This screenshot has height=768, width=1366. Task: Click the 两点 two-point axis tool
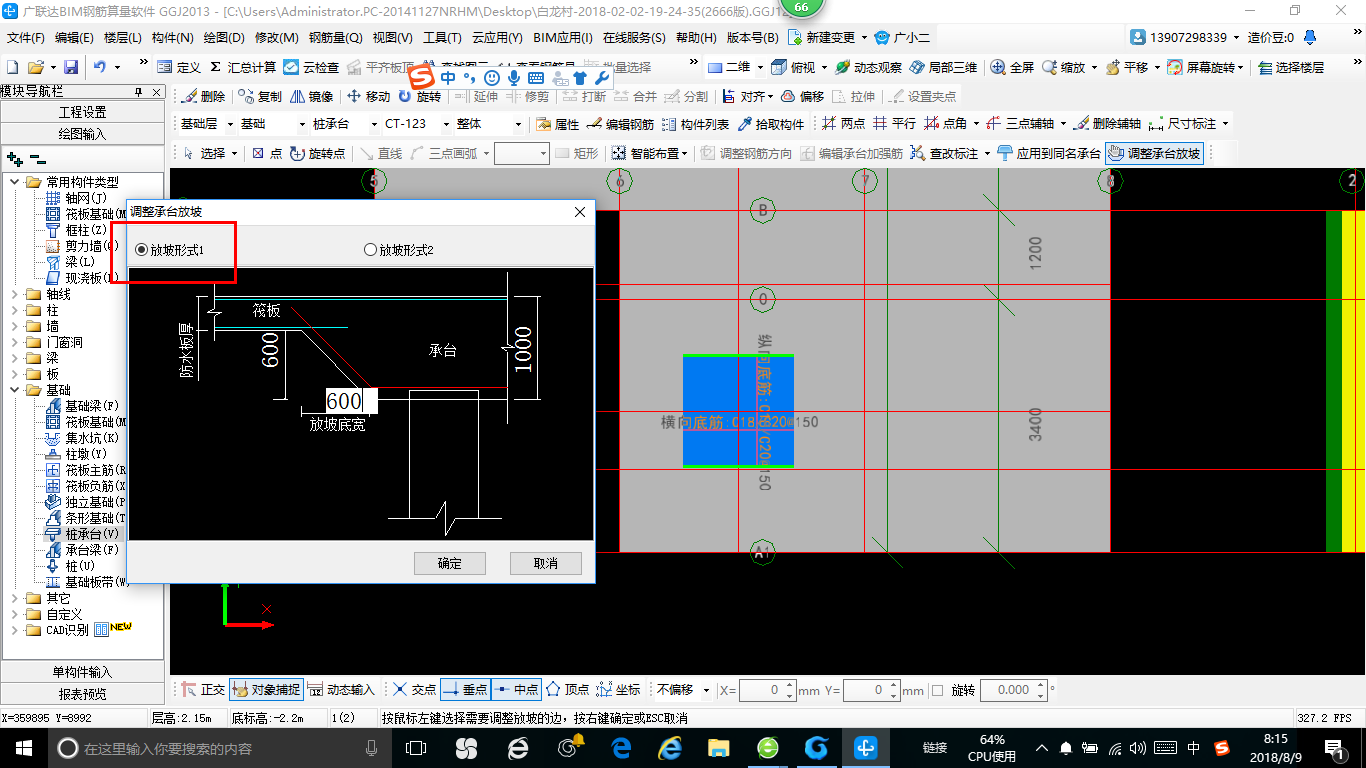click(x=843, y=124)
